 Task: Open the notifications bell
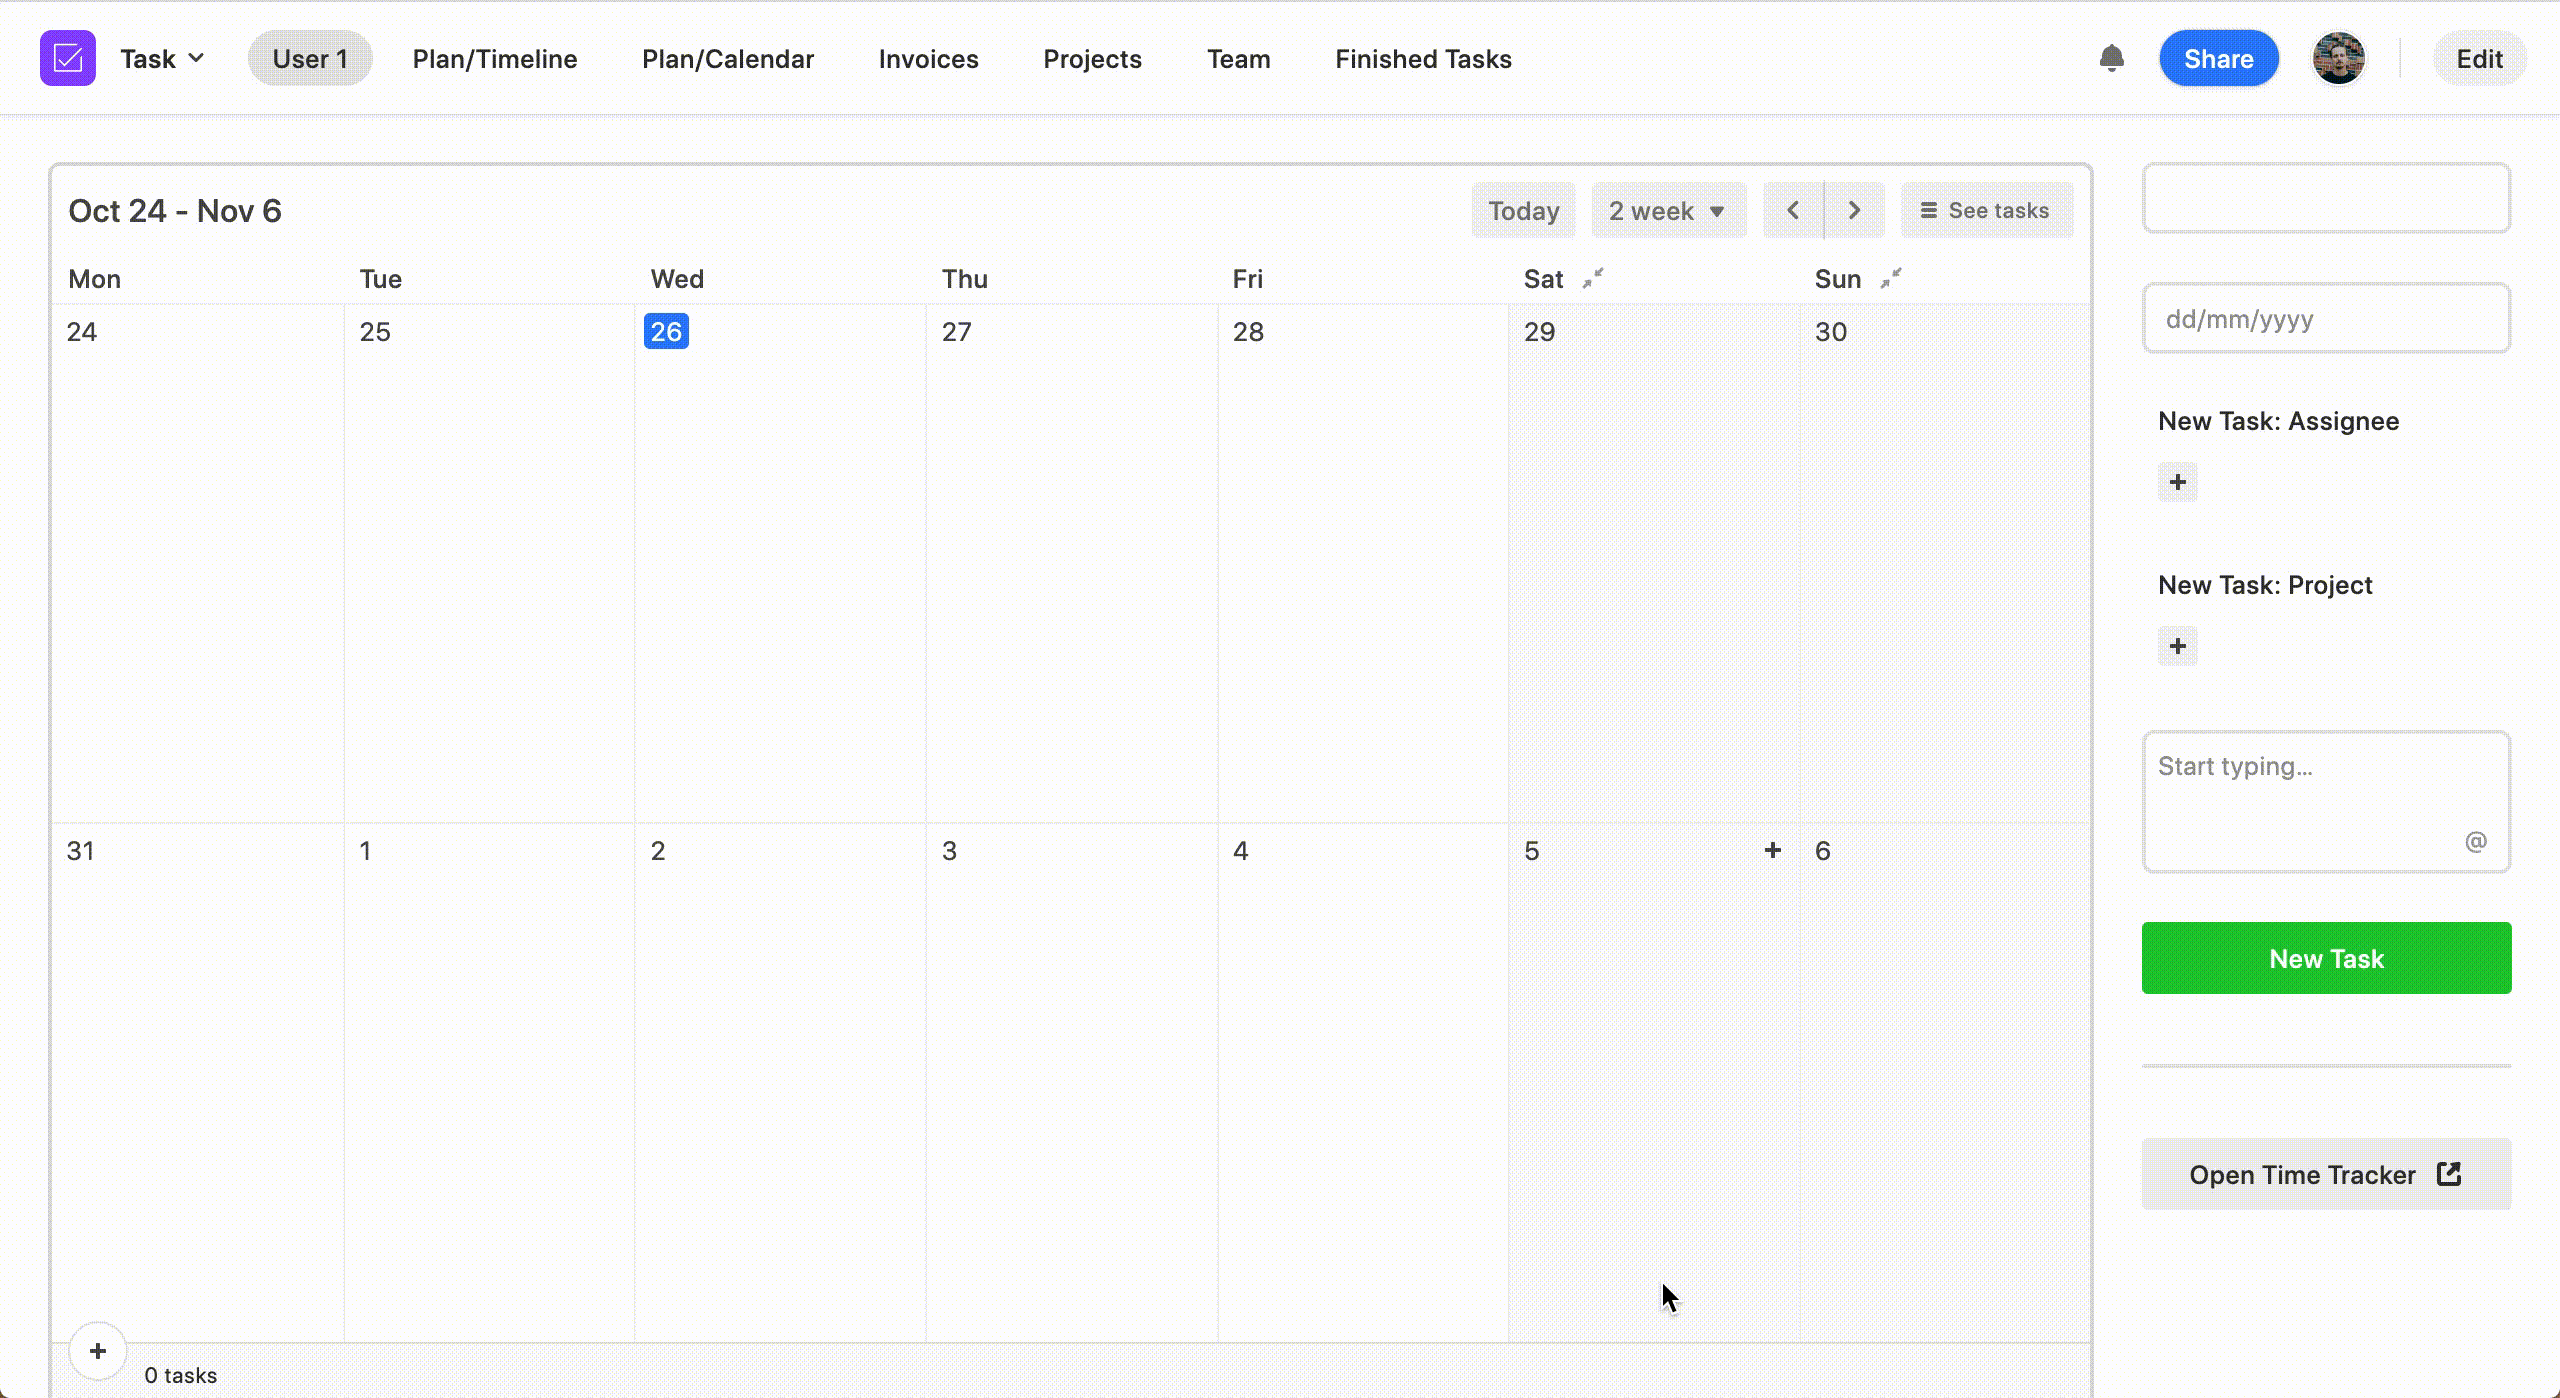point(2113,58)
